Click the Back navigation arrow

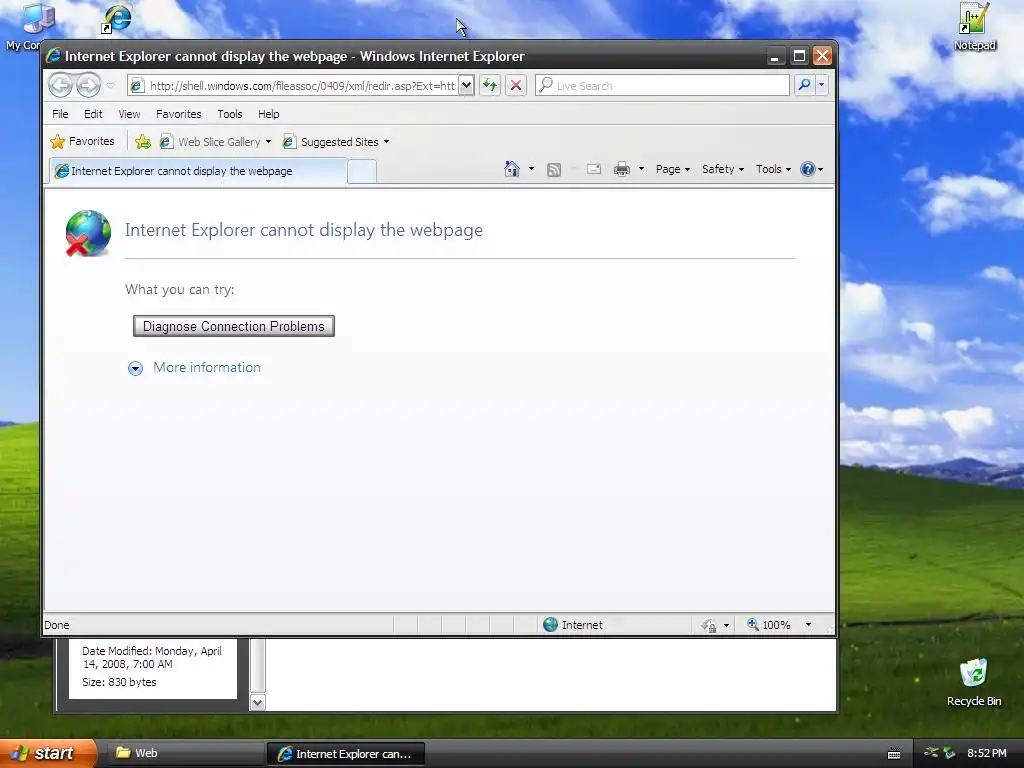point(61,86)
